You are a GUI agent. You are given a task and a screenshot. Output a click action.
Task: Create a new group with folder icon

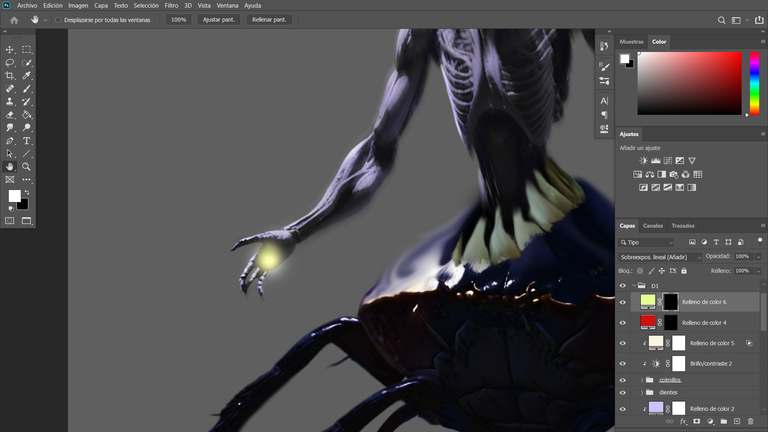tap(723, 421)
